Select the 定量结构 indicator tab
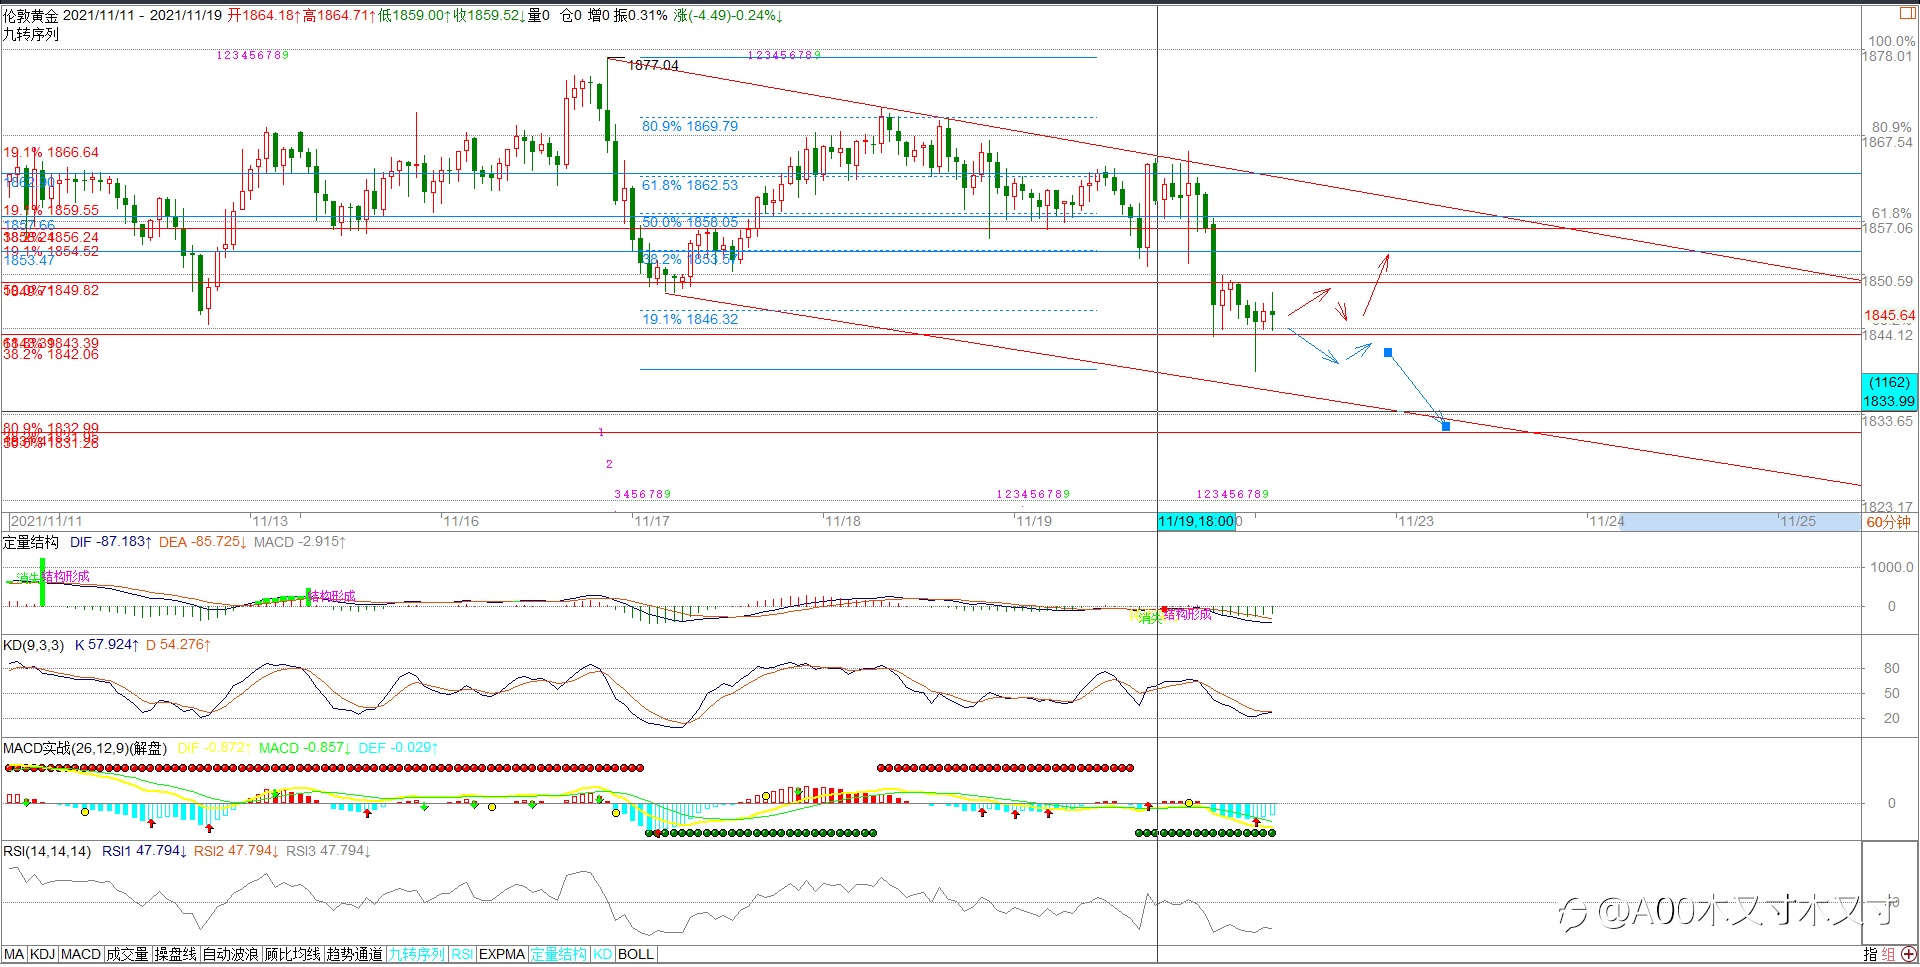 coord(559,954)
